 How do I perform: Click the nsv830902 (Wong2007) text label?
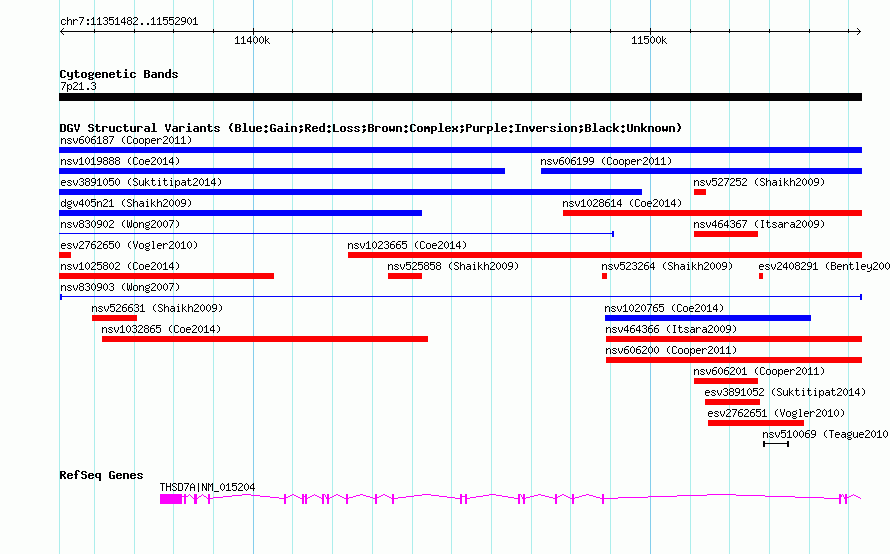(120, 224)
